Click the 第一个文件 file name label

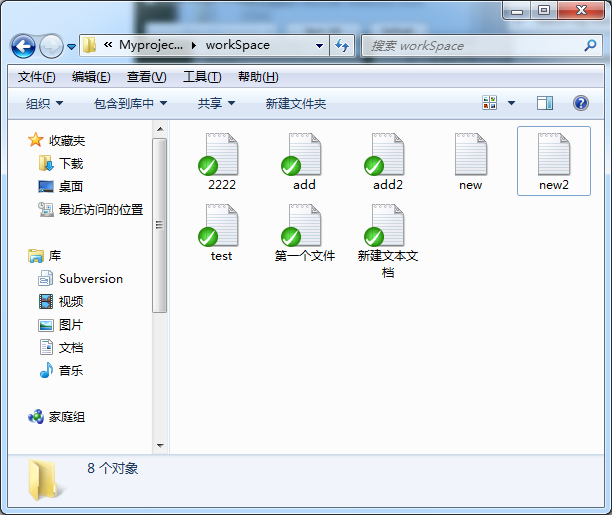pyautogui.click(x=304, y=256)
